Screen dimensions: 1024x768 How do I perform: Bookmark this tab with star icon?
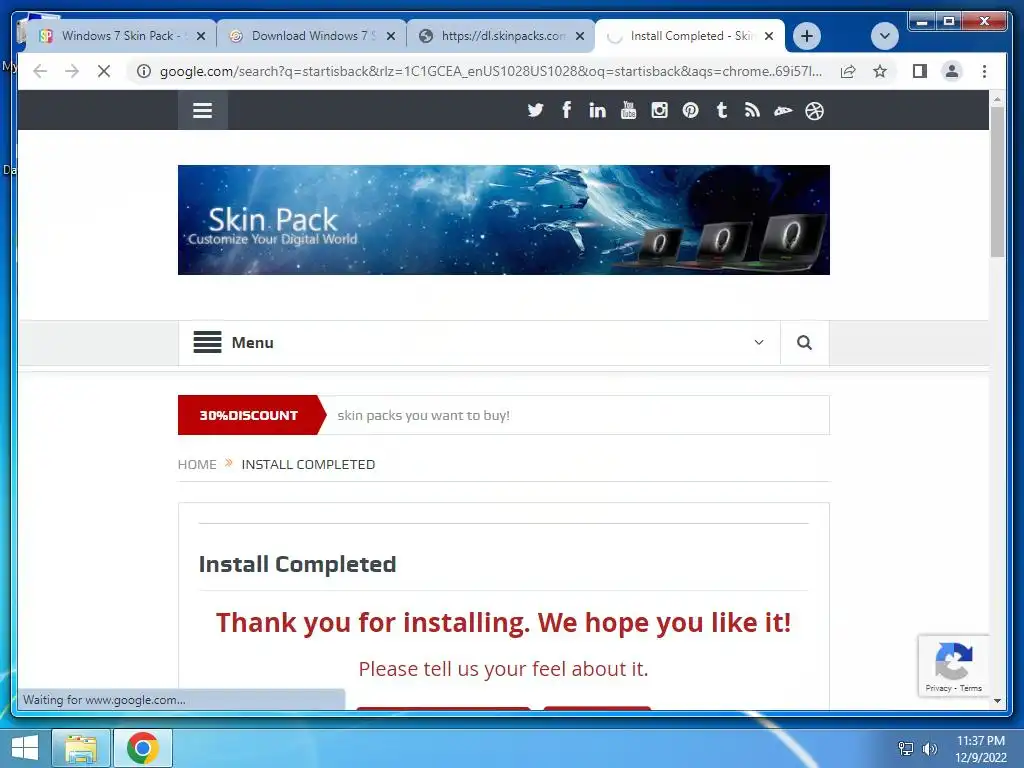pyautogui.click(x=880, y=71)
